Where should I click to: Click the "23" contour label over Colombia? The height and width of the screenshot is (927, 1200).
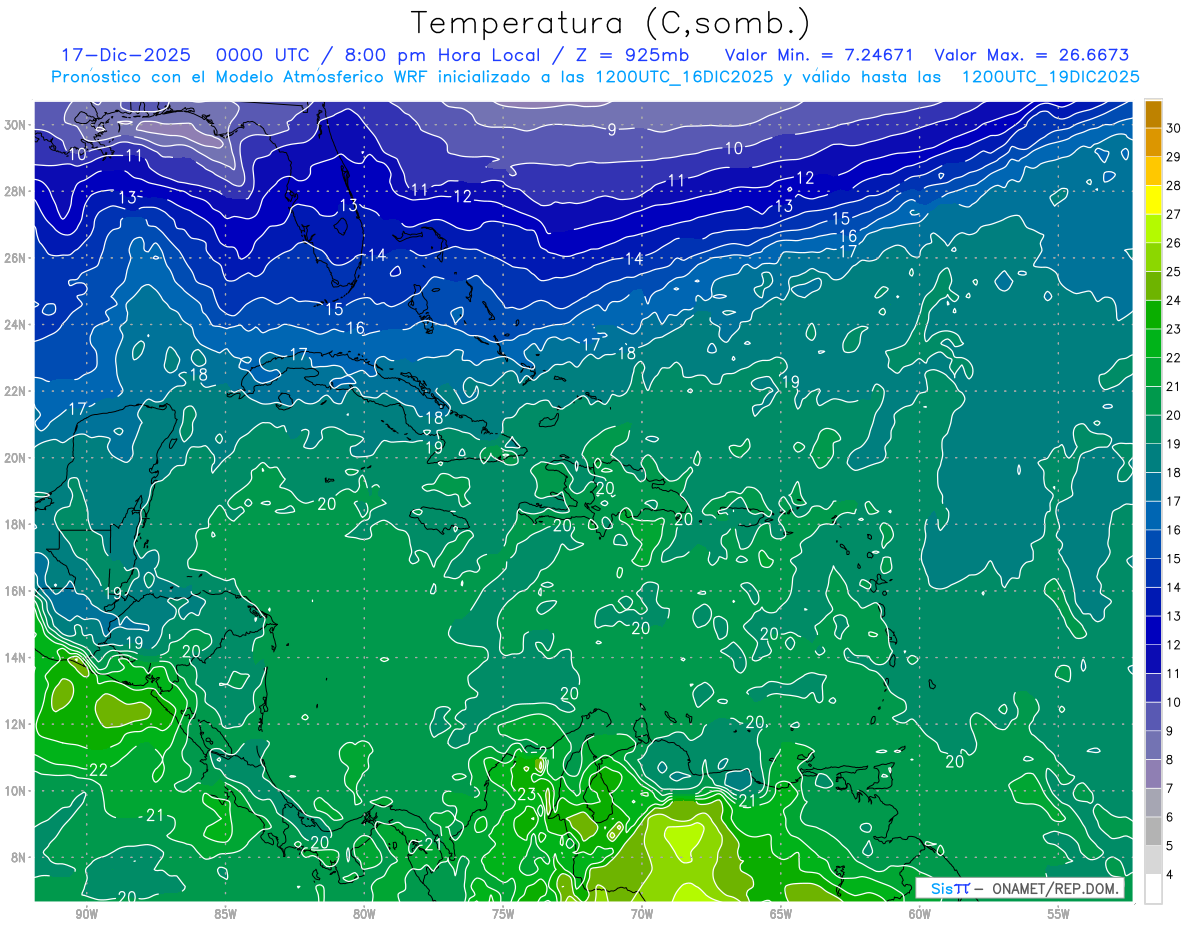527,794
